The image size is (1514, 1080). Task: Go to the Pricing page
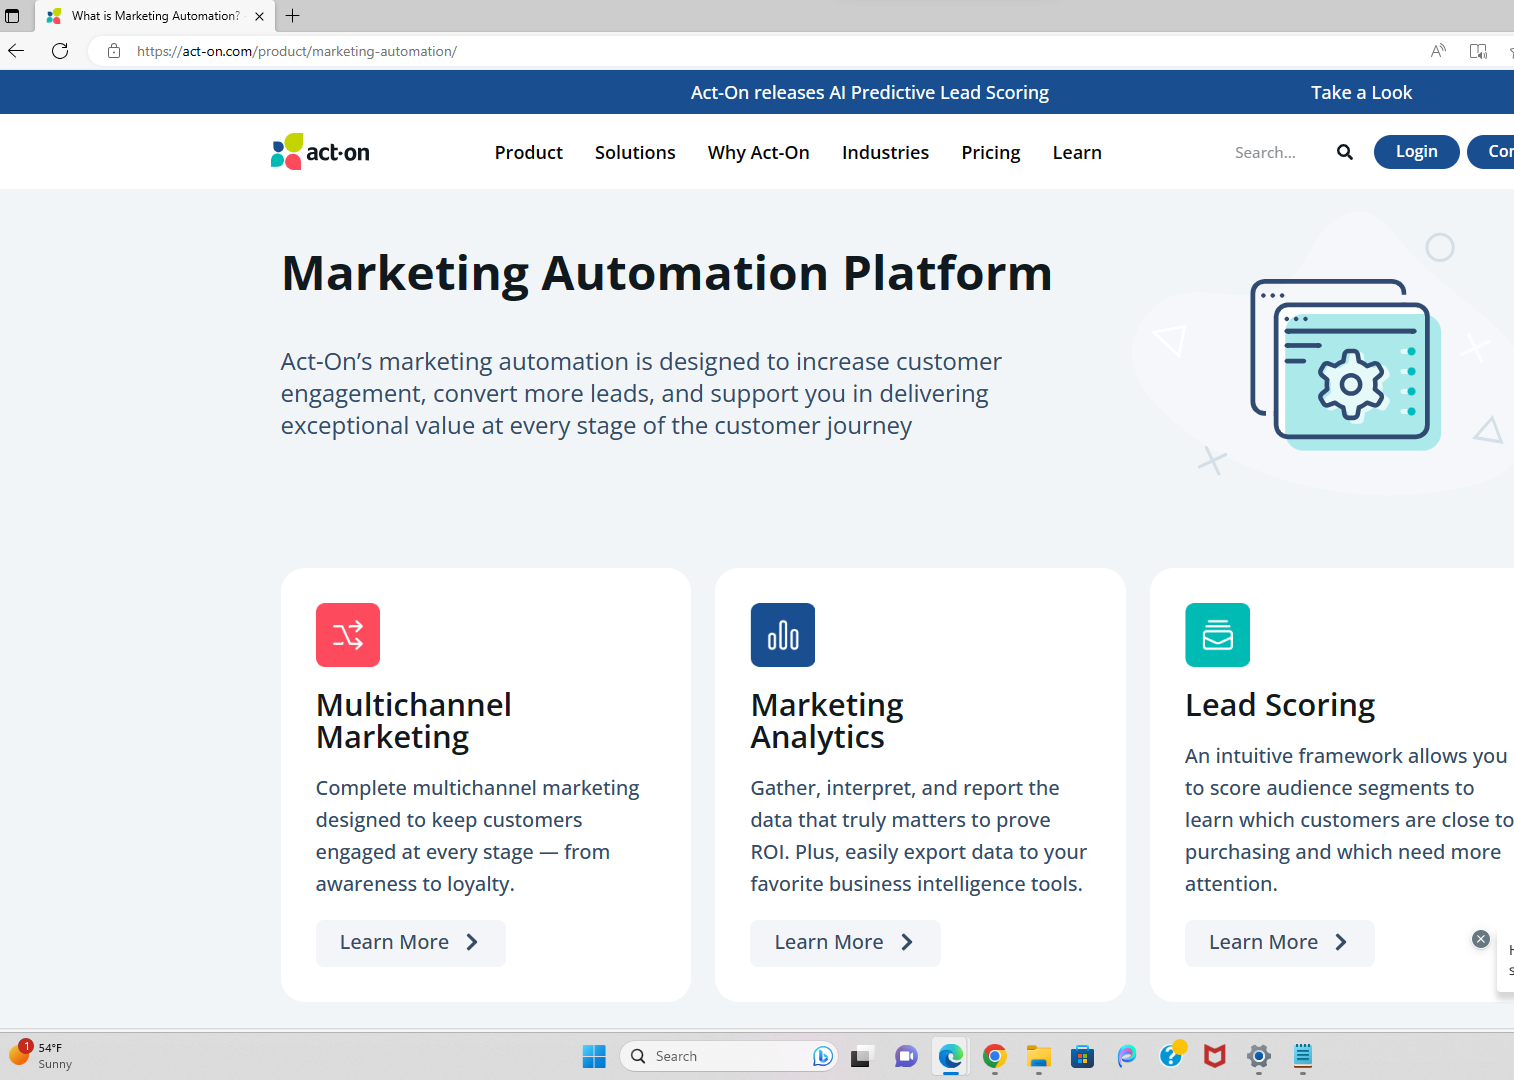click(x=991, y=152)
